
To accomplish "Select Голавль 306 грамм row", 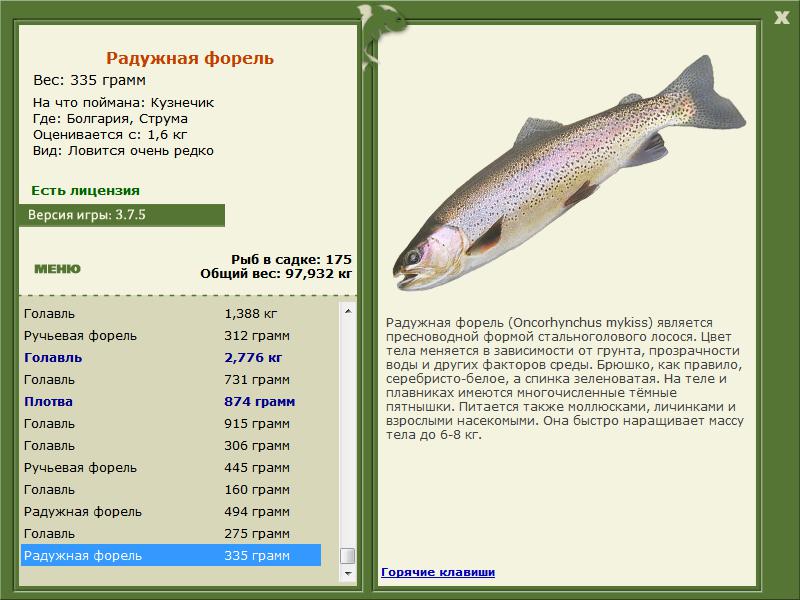I will pyautogui.click(x=171, y=445).
